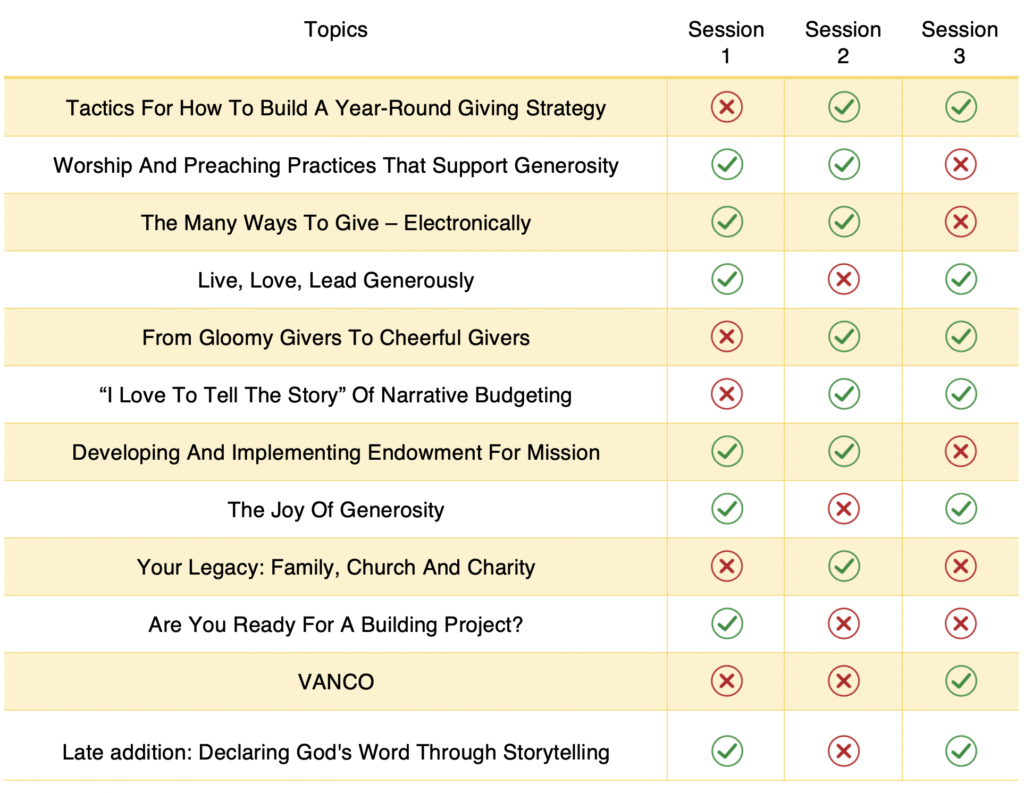Click red X for VANCO Session 1
The height and width of the screenshot is (793, 1024).
[x=726, y=681]
